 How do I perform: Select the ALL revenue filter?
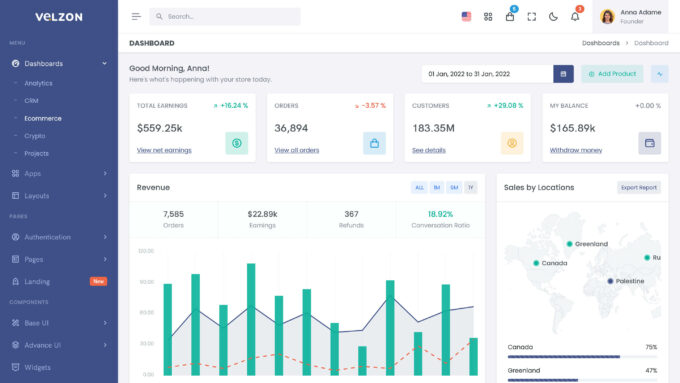pyautogui.click(x=419, y=187)
